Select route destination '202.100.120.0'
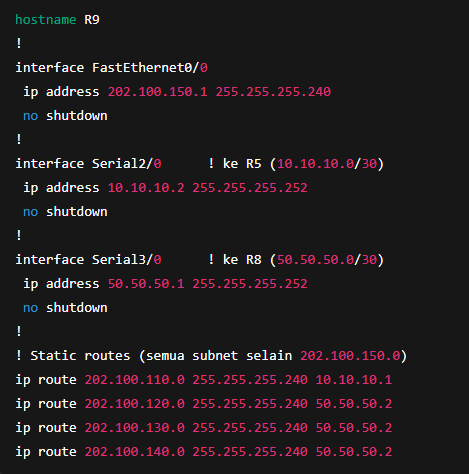 [x=134, y=404]
